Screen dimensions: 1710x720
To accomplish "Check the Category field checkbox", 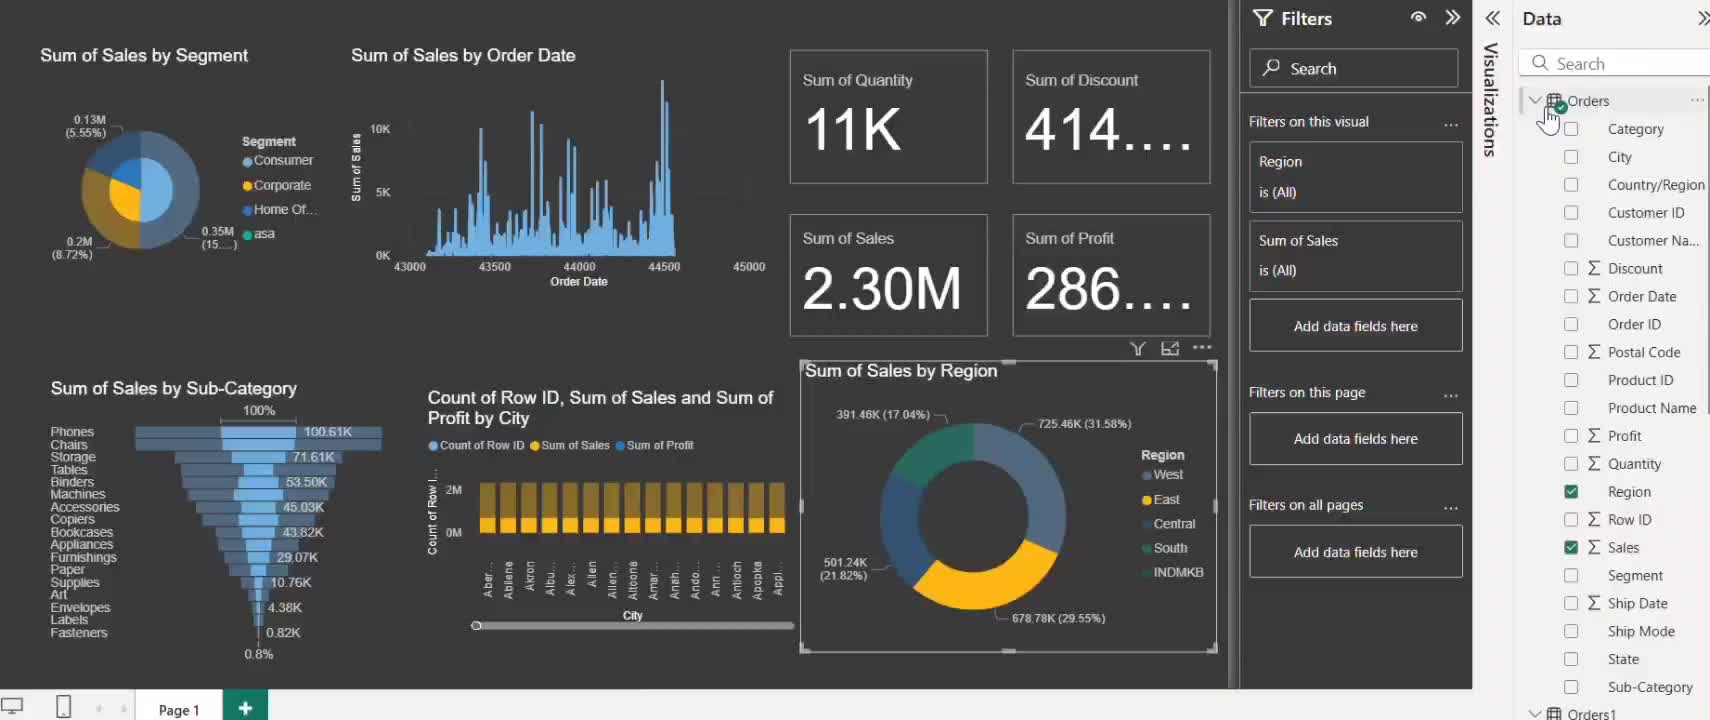I will click(x=1571, y=129).
